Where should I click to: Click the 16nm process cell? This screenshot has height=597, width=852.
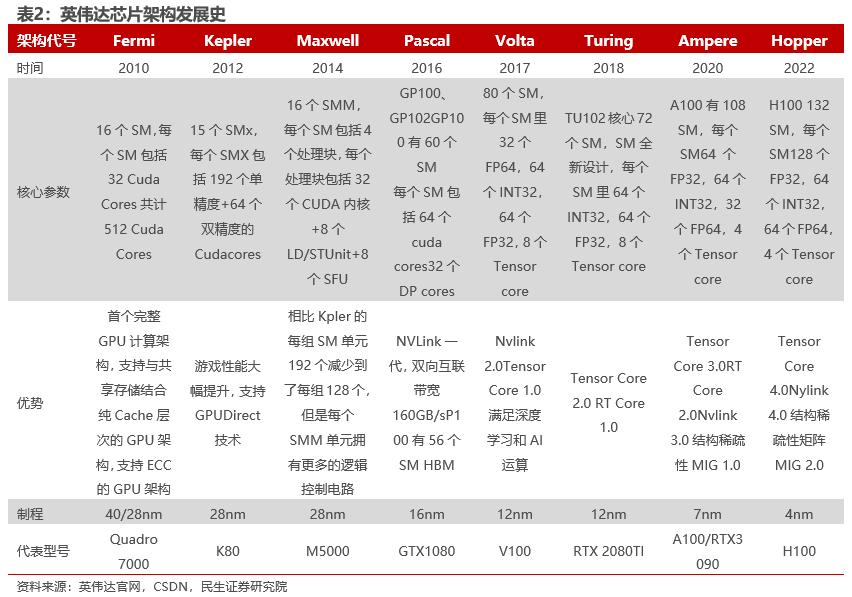tap(427, 514)
